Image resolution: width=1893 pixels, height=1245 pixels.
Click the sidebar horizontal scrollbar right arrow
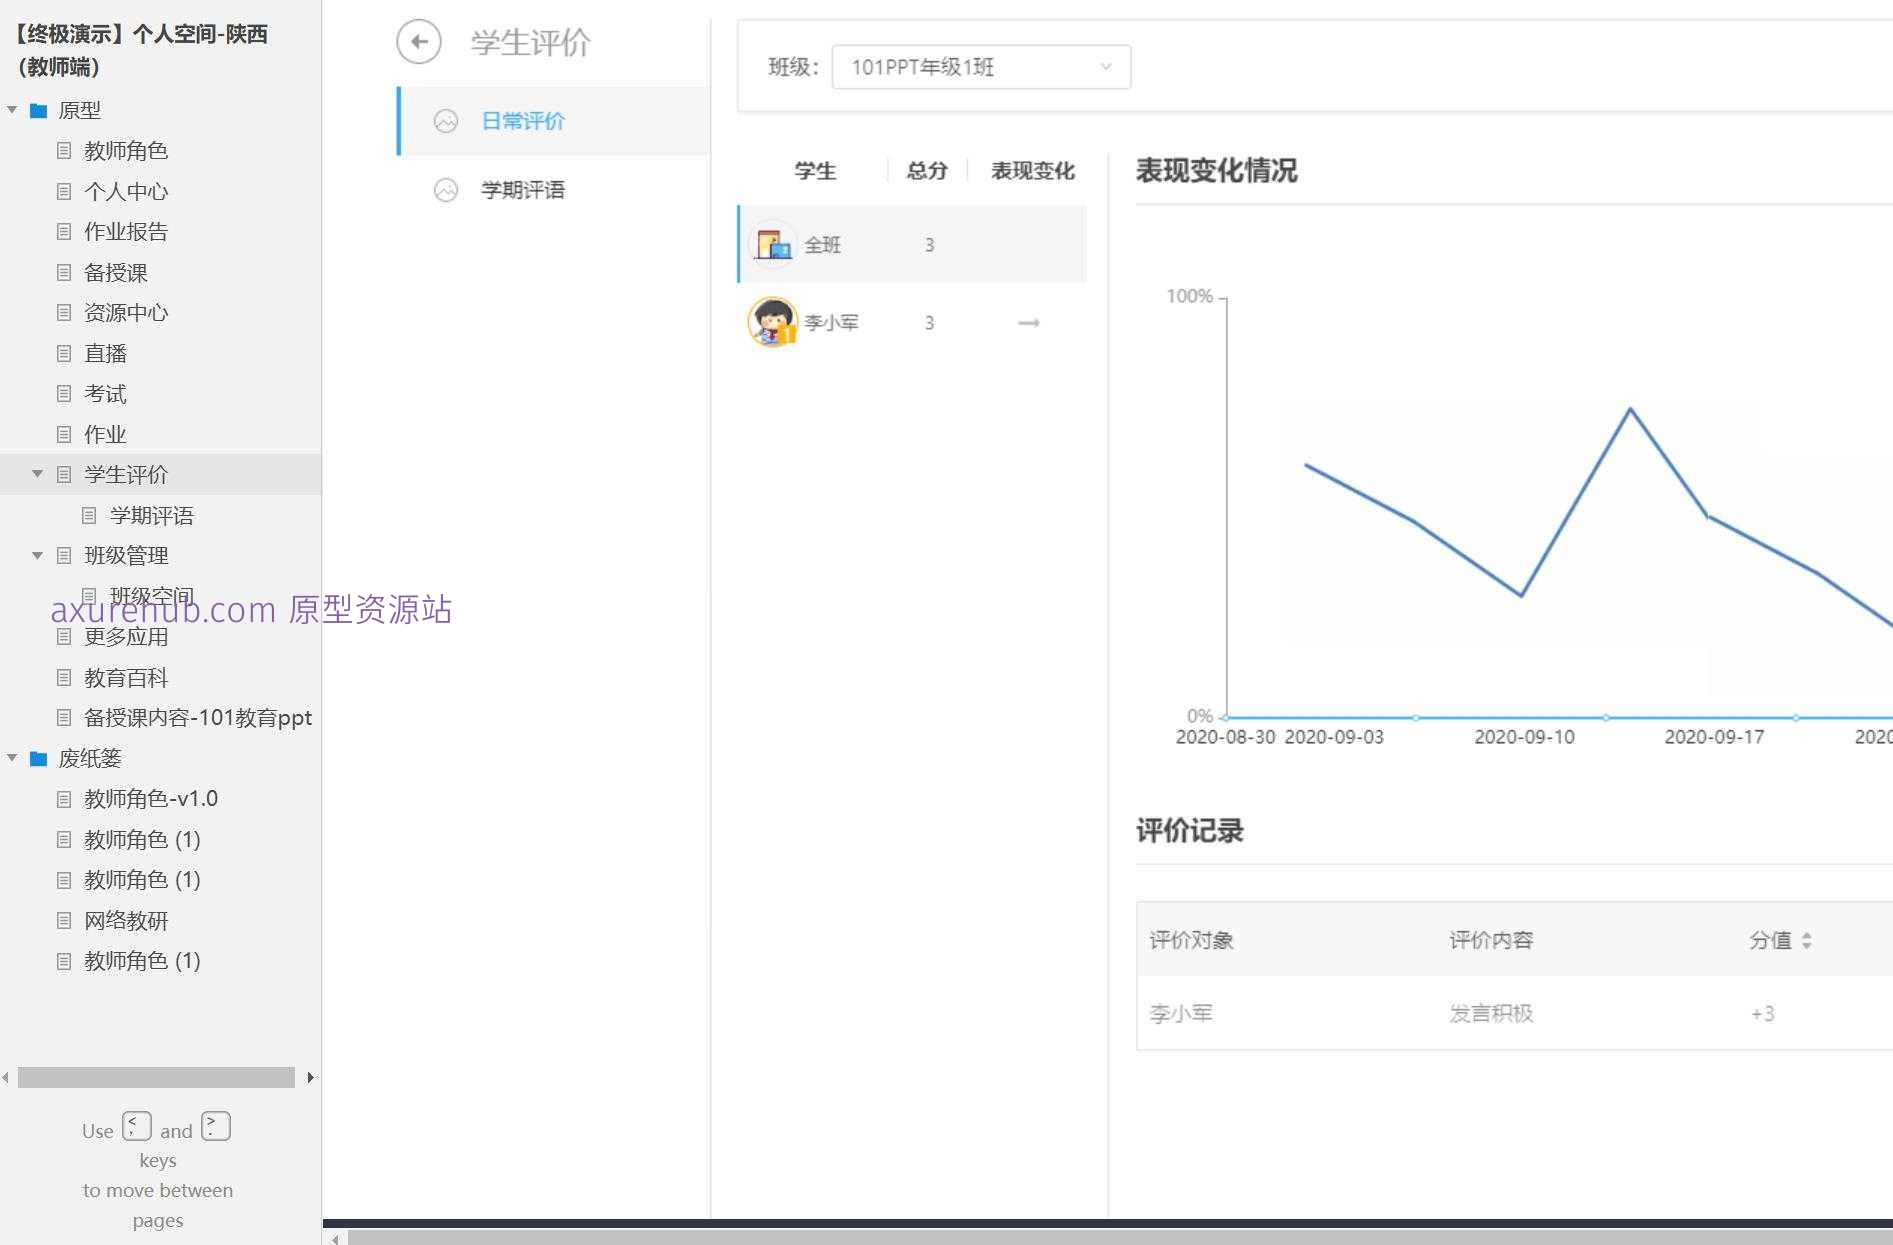[311, 1077]
